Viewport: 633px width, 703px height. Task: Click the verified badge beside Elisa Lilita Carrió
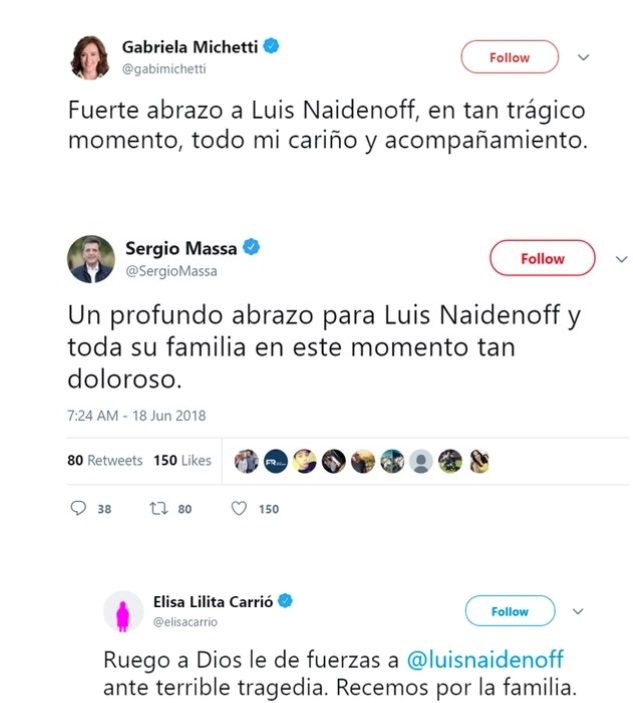[x=286, y=601]
